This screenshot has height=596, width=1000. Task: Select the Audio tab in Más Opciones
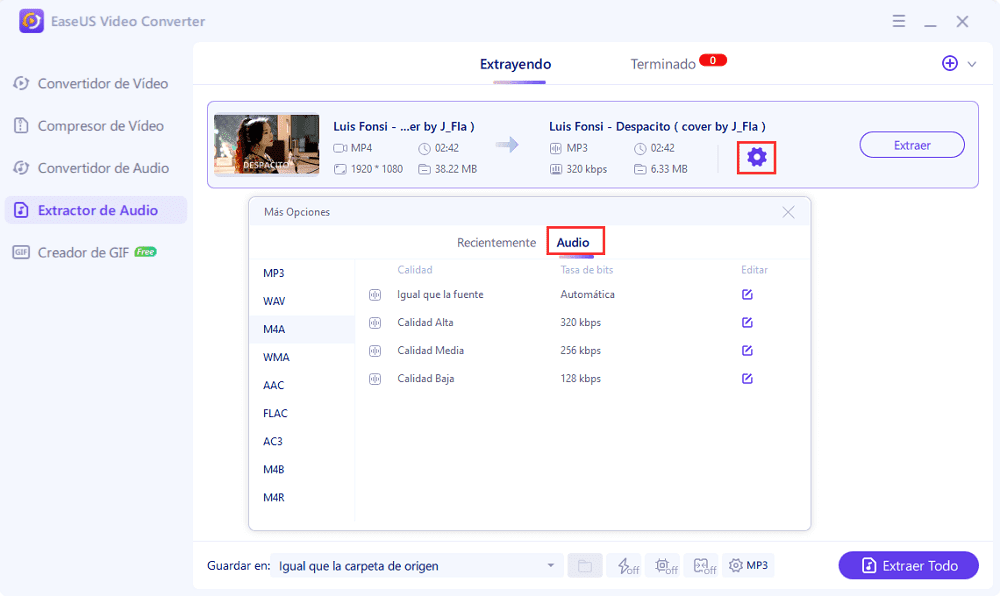[573, 242]
